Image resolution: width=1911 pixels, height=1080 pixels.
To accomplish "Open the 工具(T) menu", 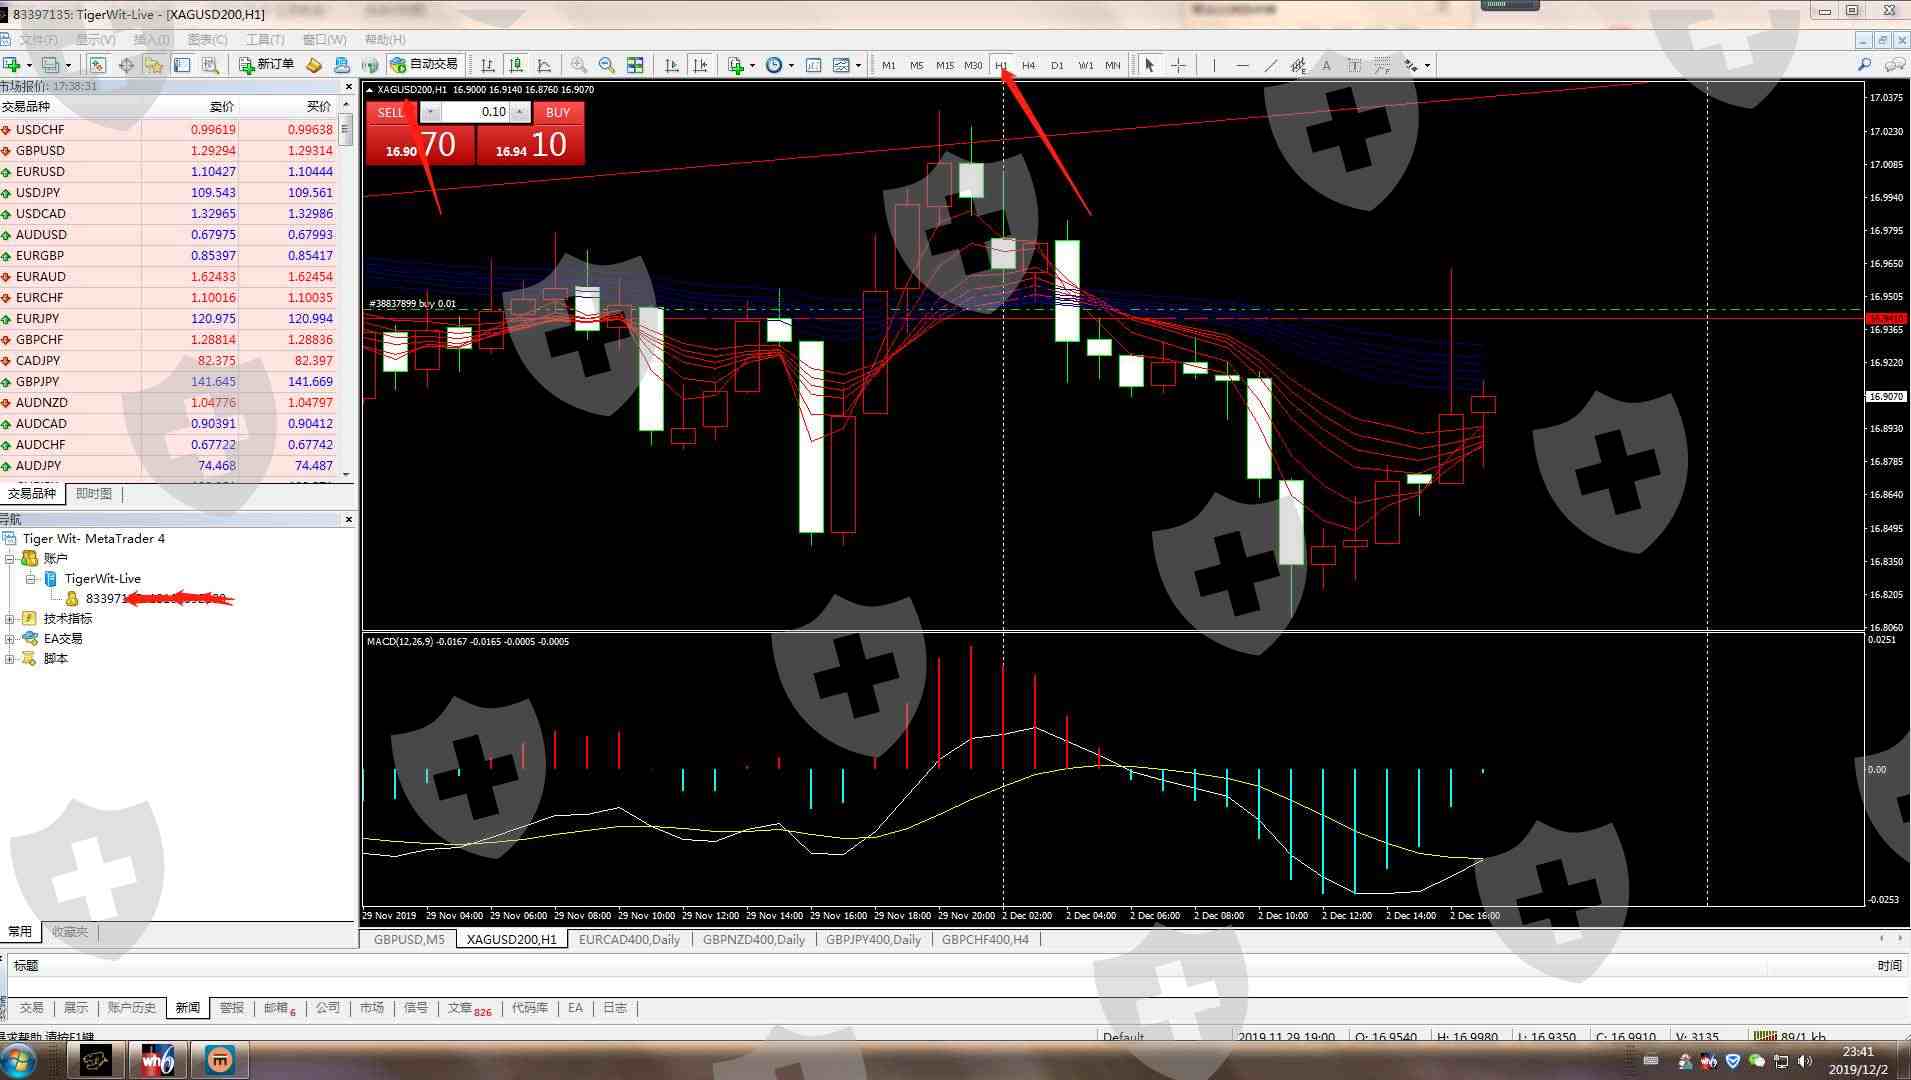I will pos(265,40).
